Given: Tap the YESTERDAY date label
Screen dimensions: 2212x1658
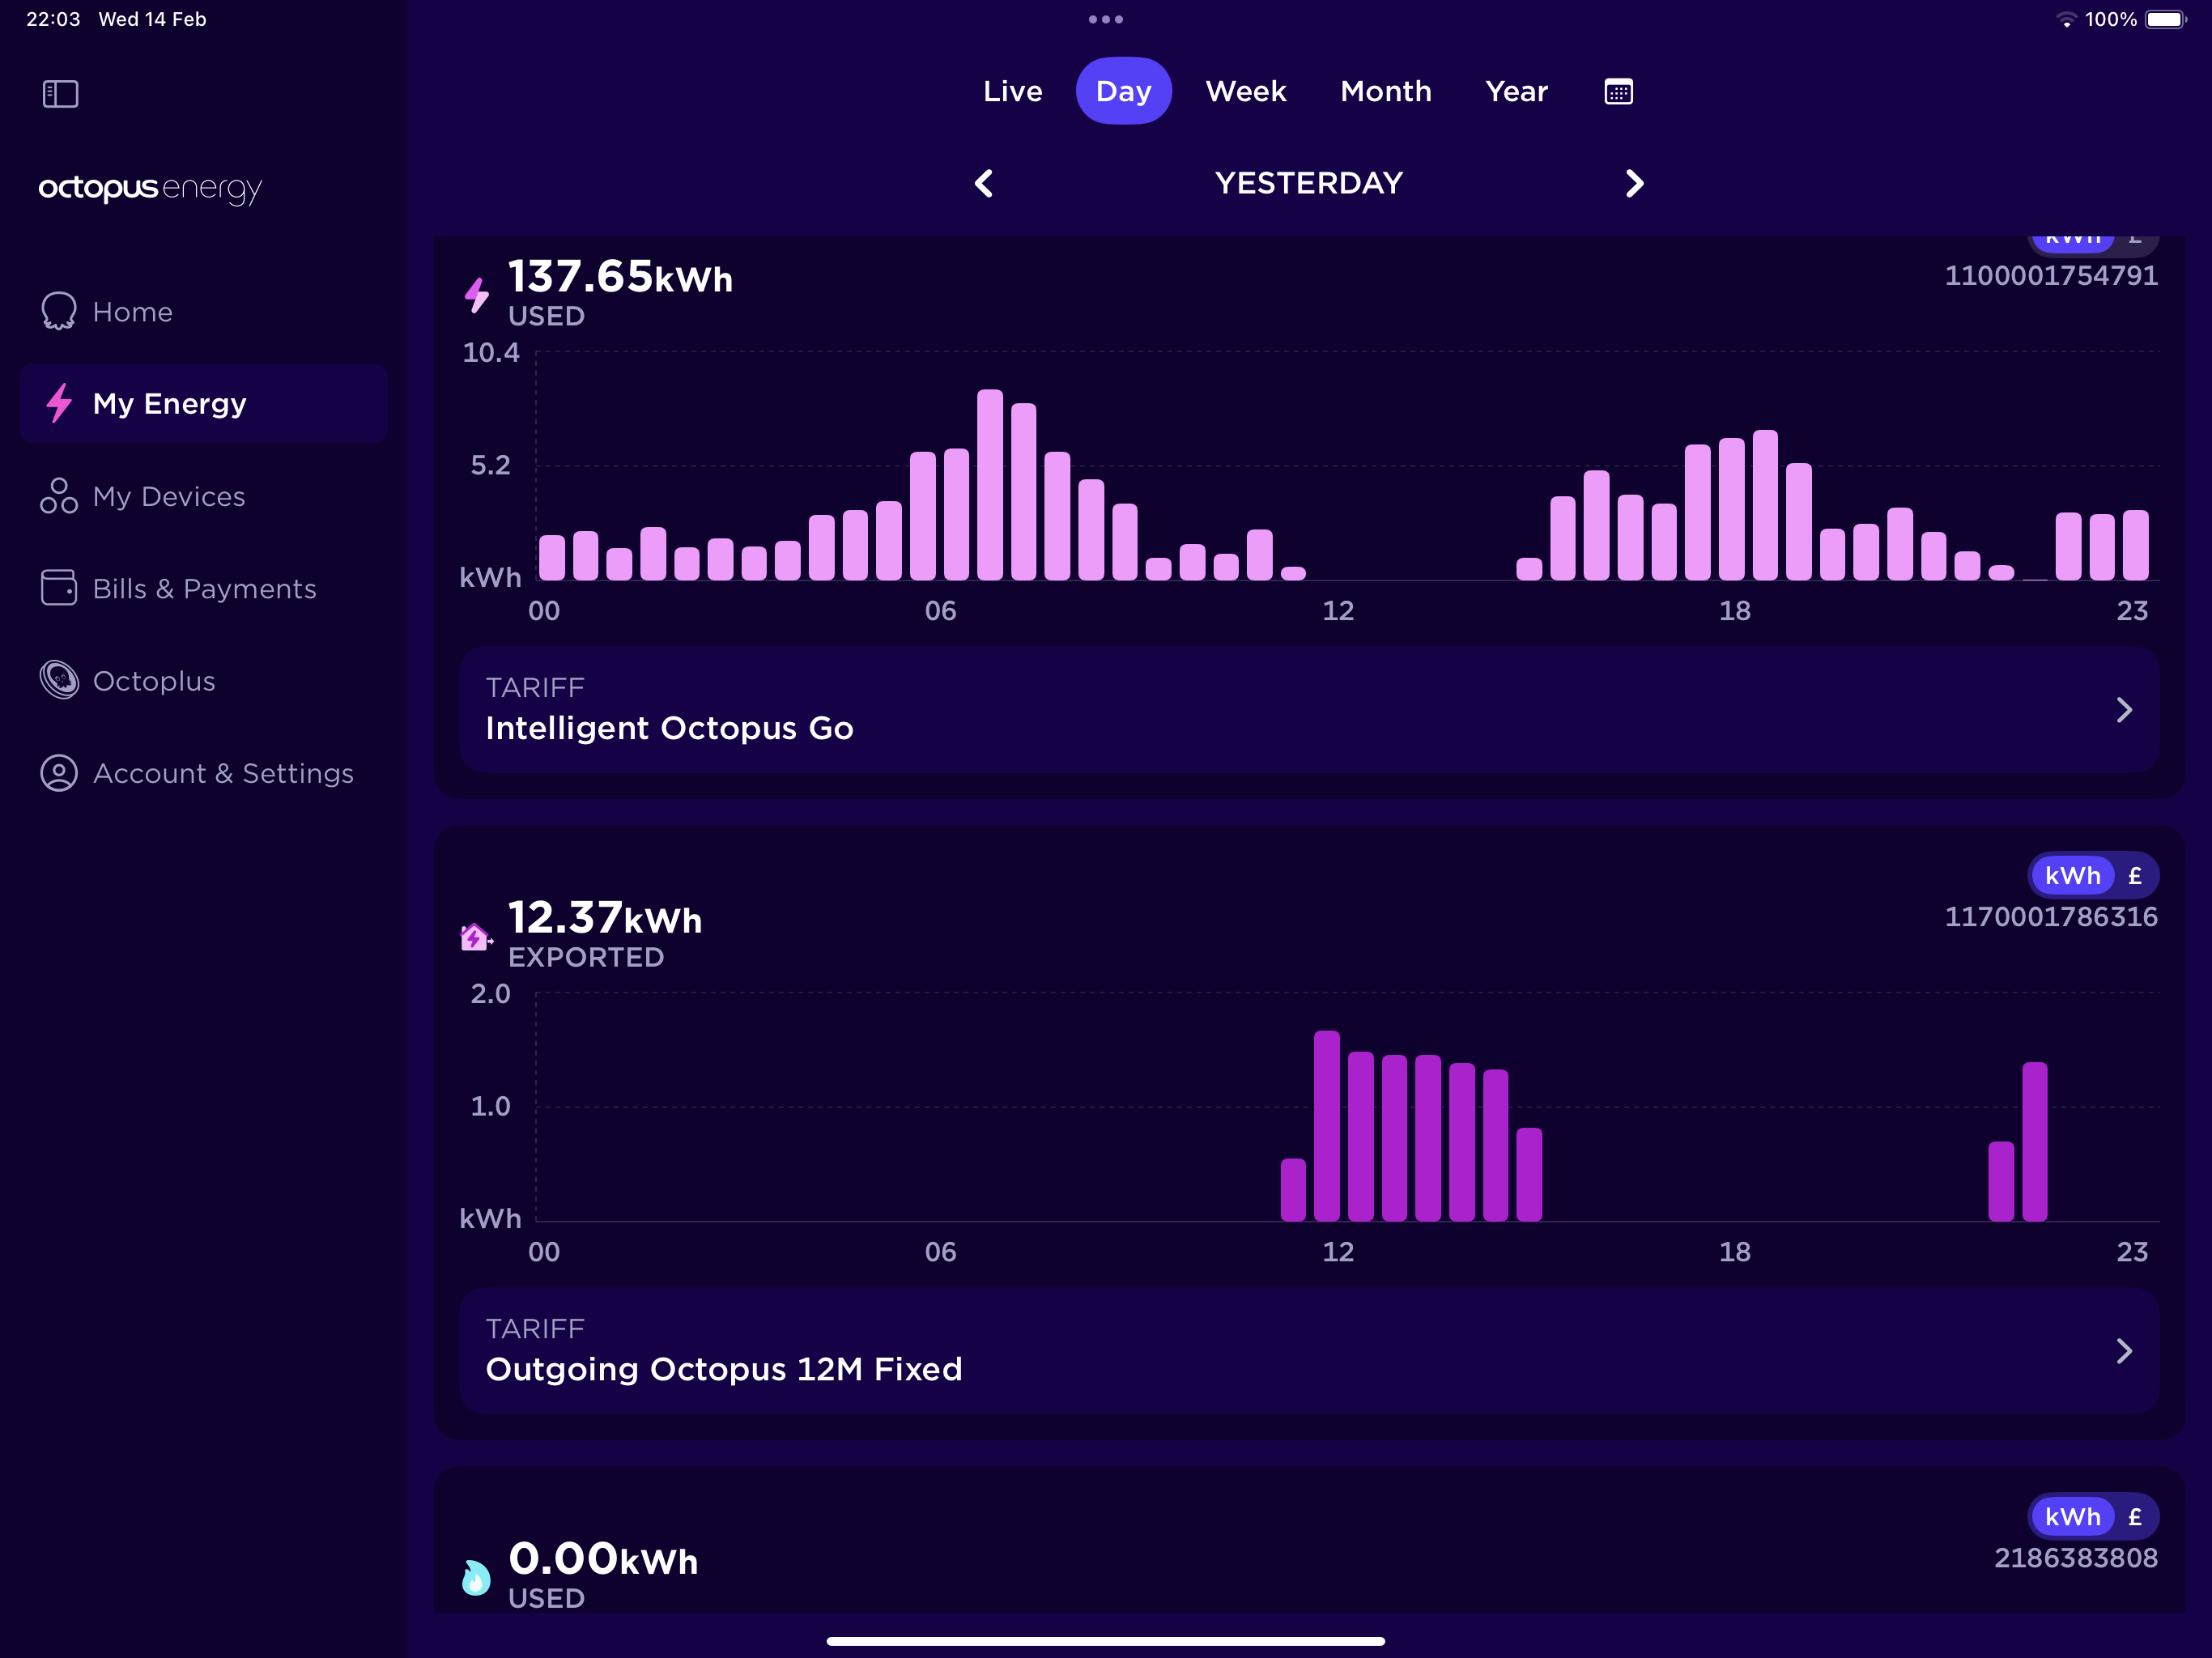Looking at the screenshot, I should [1309, 183].
